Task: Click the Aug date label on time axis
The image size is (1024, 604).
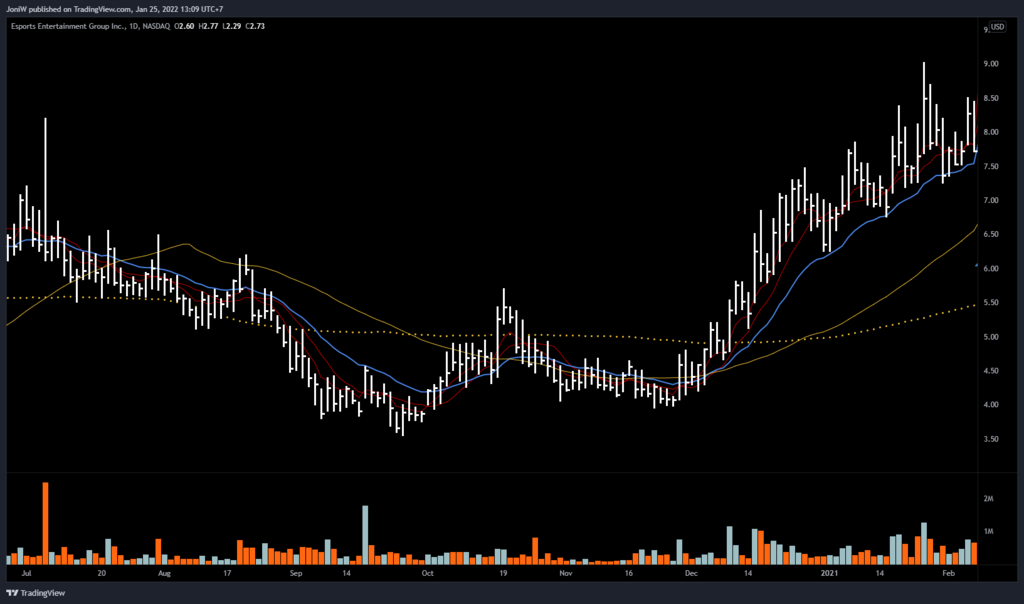Action: 165,575
